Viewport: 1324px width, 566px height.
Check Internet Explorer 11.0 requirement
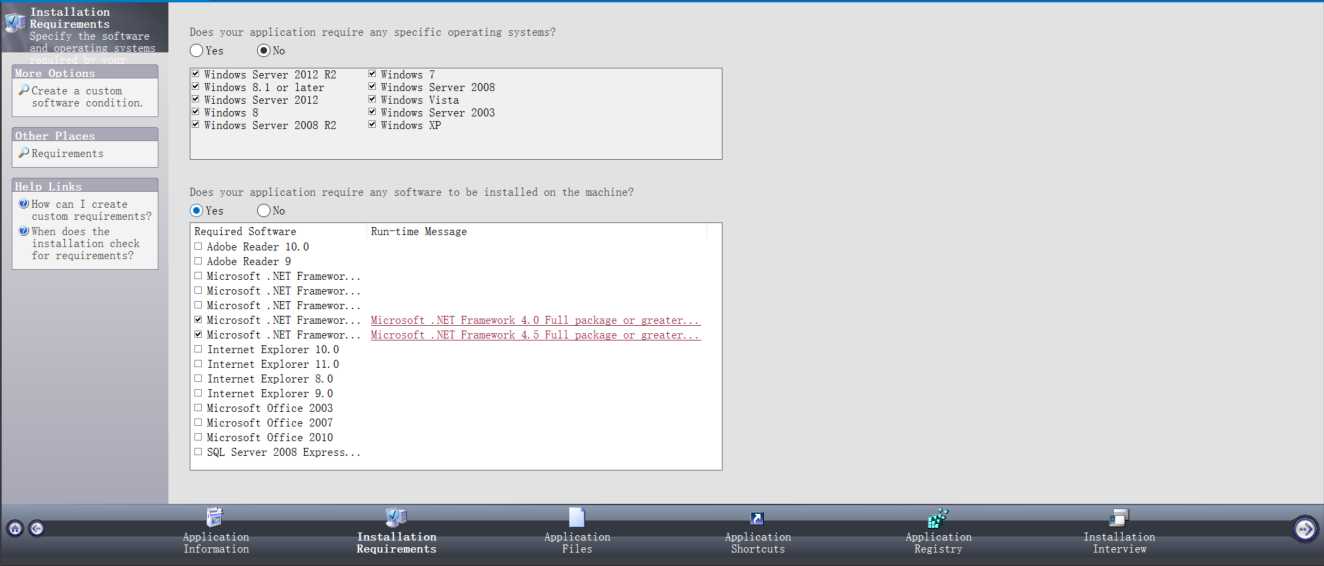pos(198,364)
